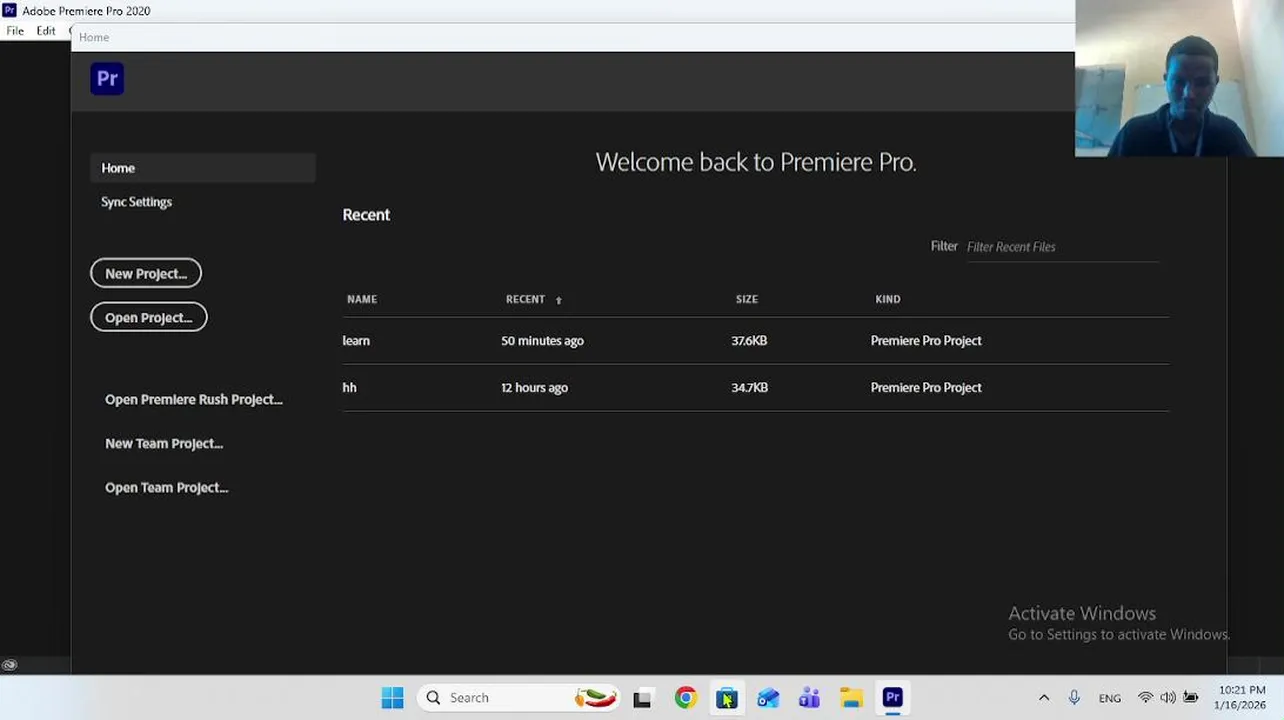Sort by the RECENT column header

(x=525, y=299)
